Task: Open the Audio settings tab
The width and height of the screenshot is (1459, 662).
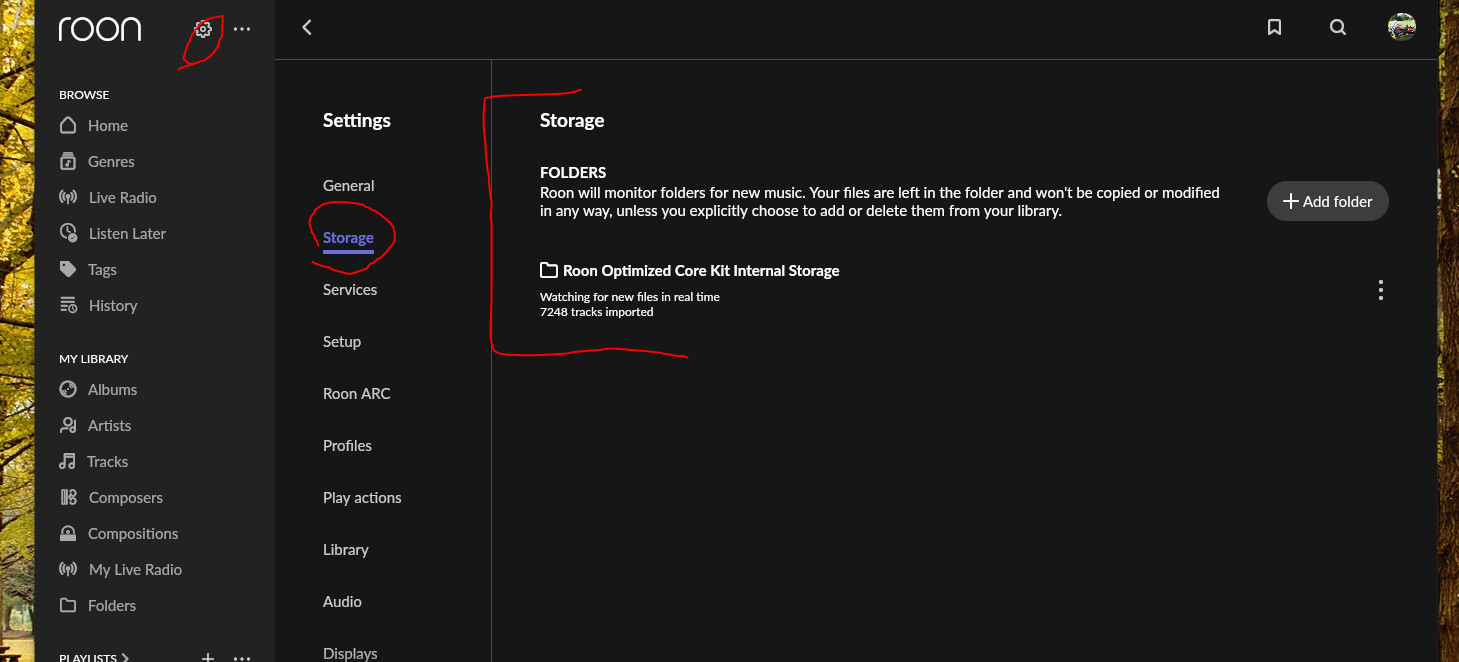Action: (x=342, y=602)
